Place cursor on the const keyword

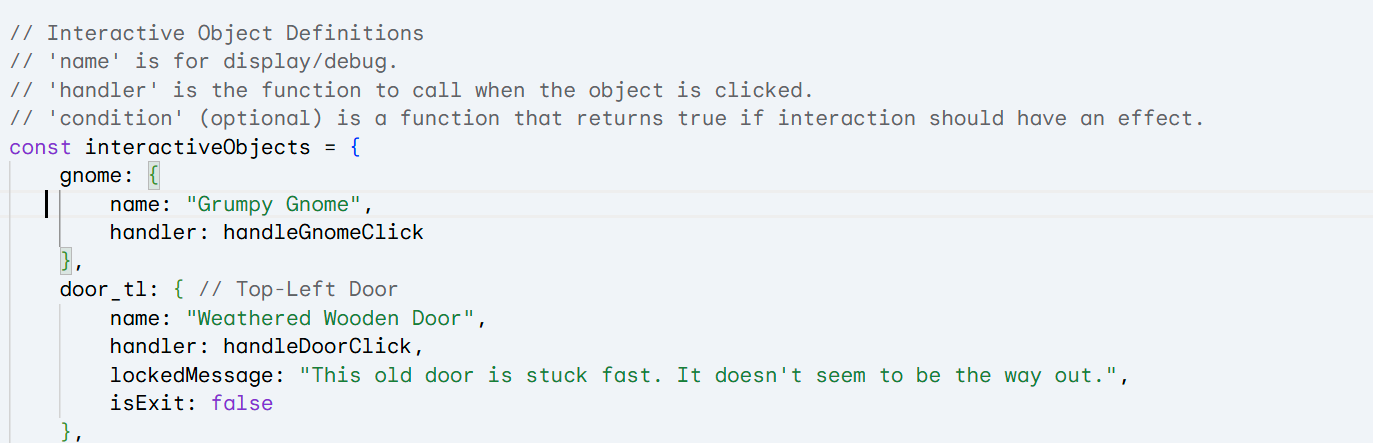(41, 147)
